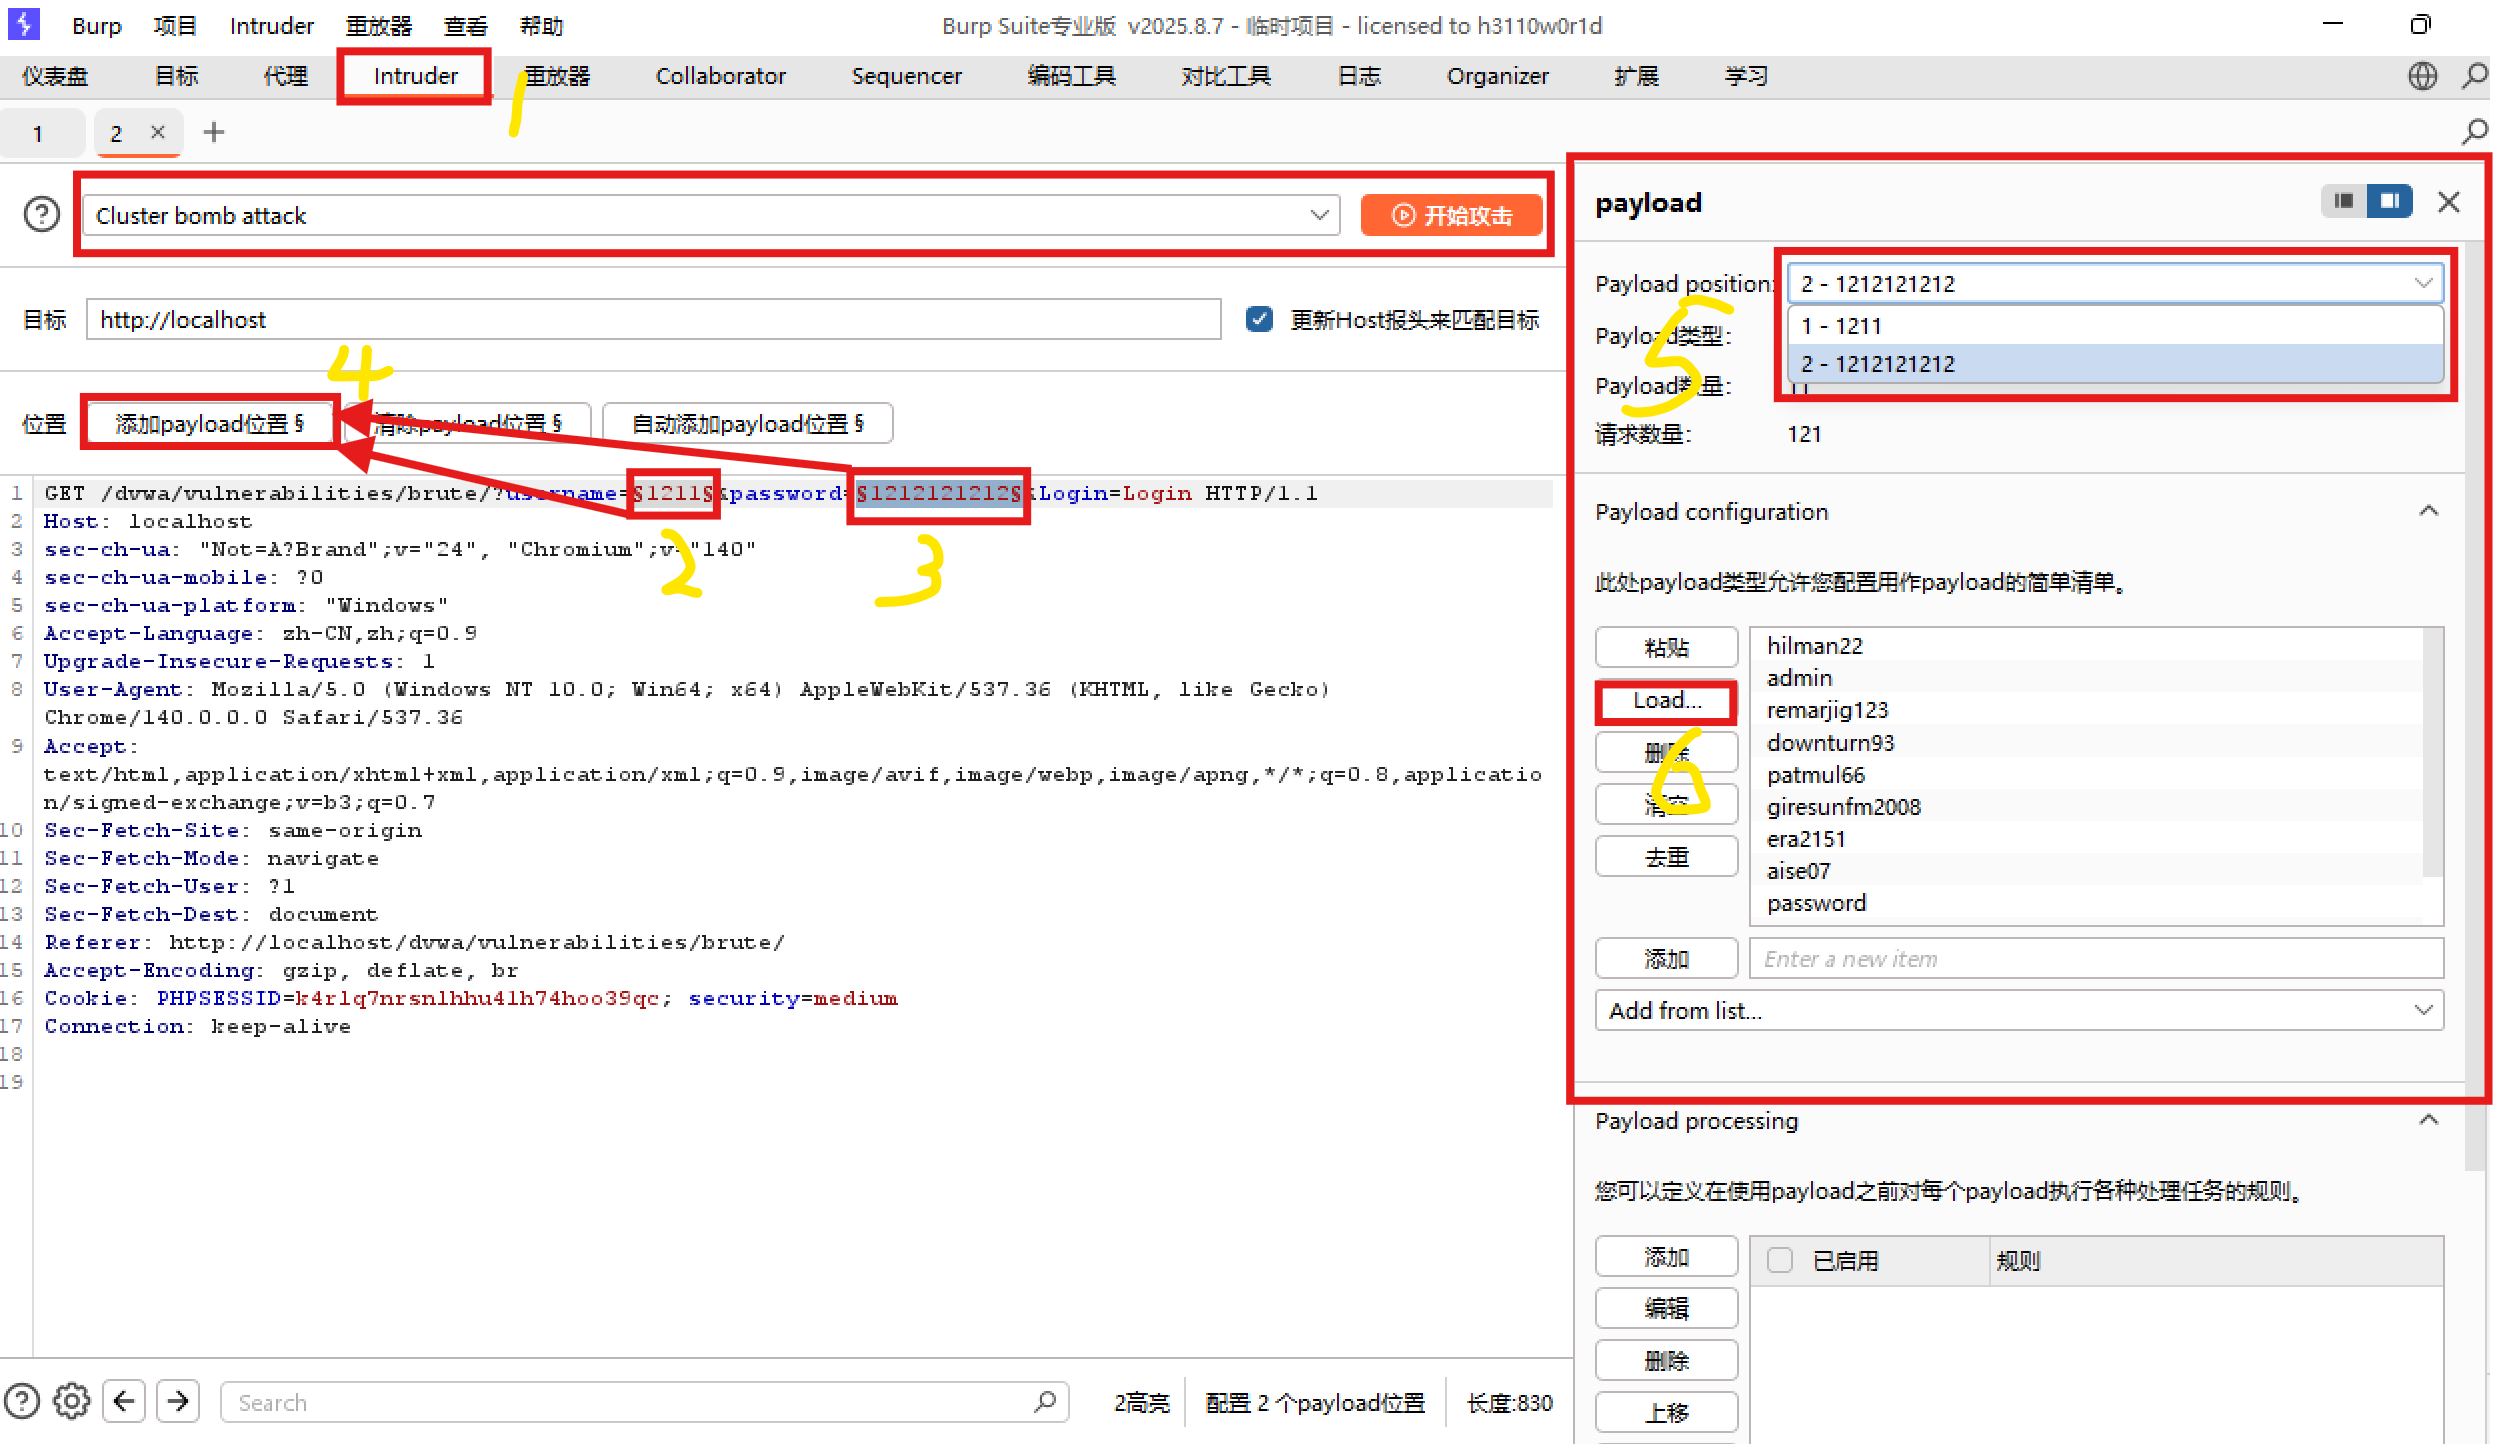This screenshot has height=1444, width=2493.
Task: Uncheck the update Host header checkbox
Action: point(1259,320)
